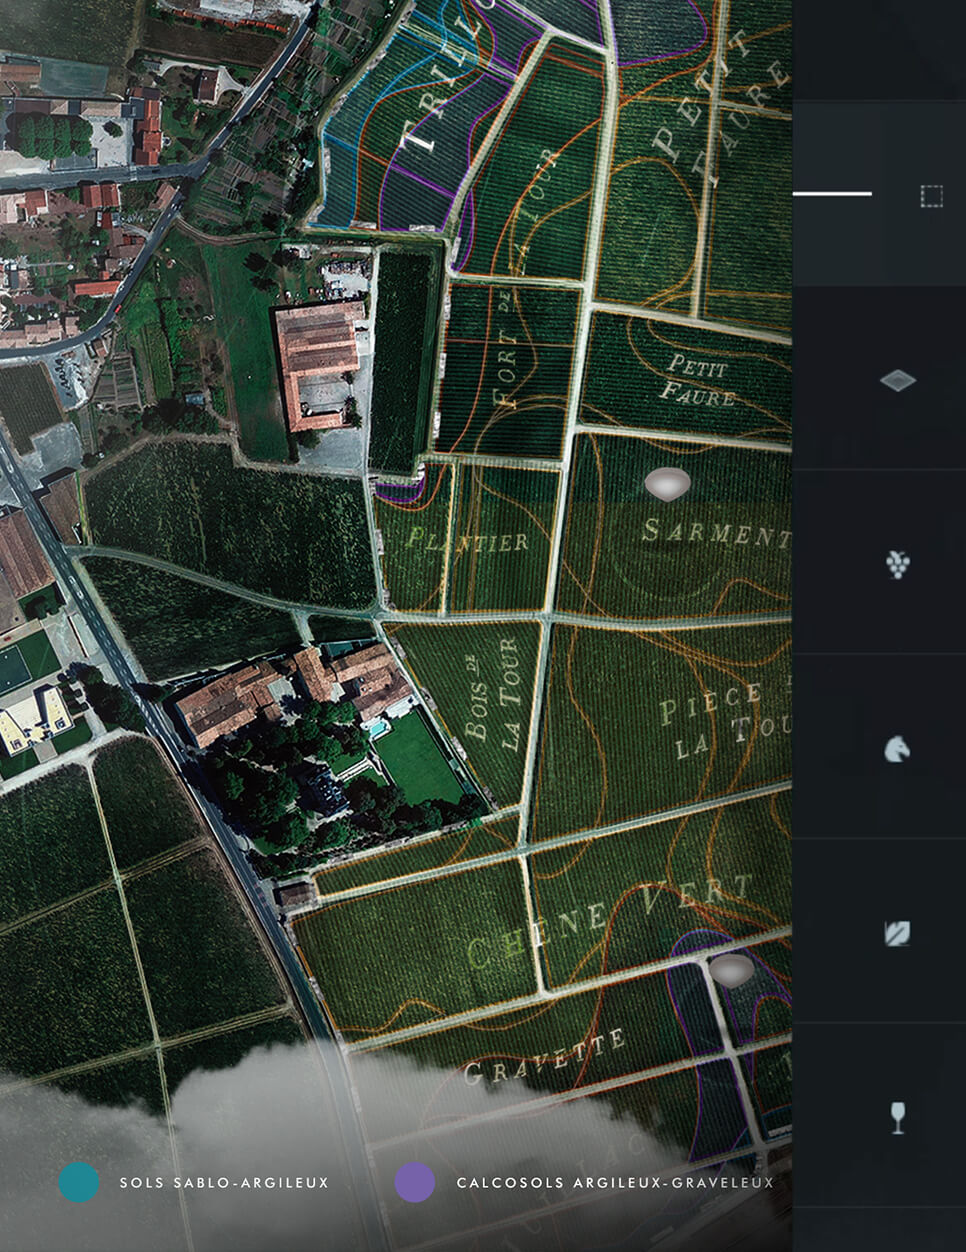Screen dimensions: 966x1252
Task: Select the wine glass icon
Action: [x=898, y=1117]
